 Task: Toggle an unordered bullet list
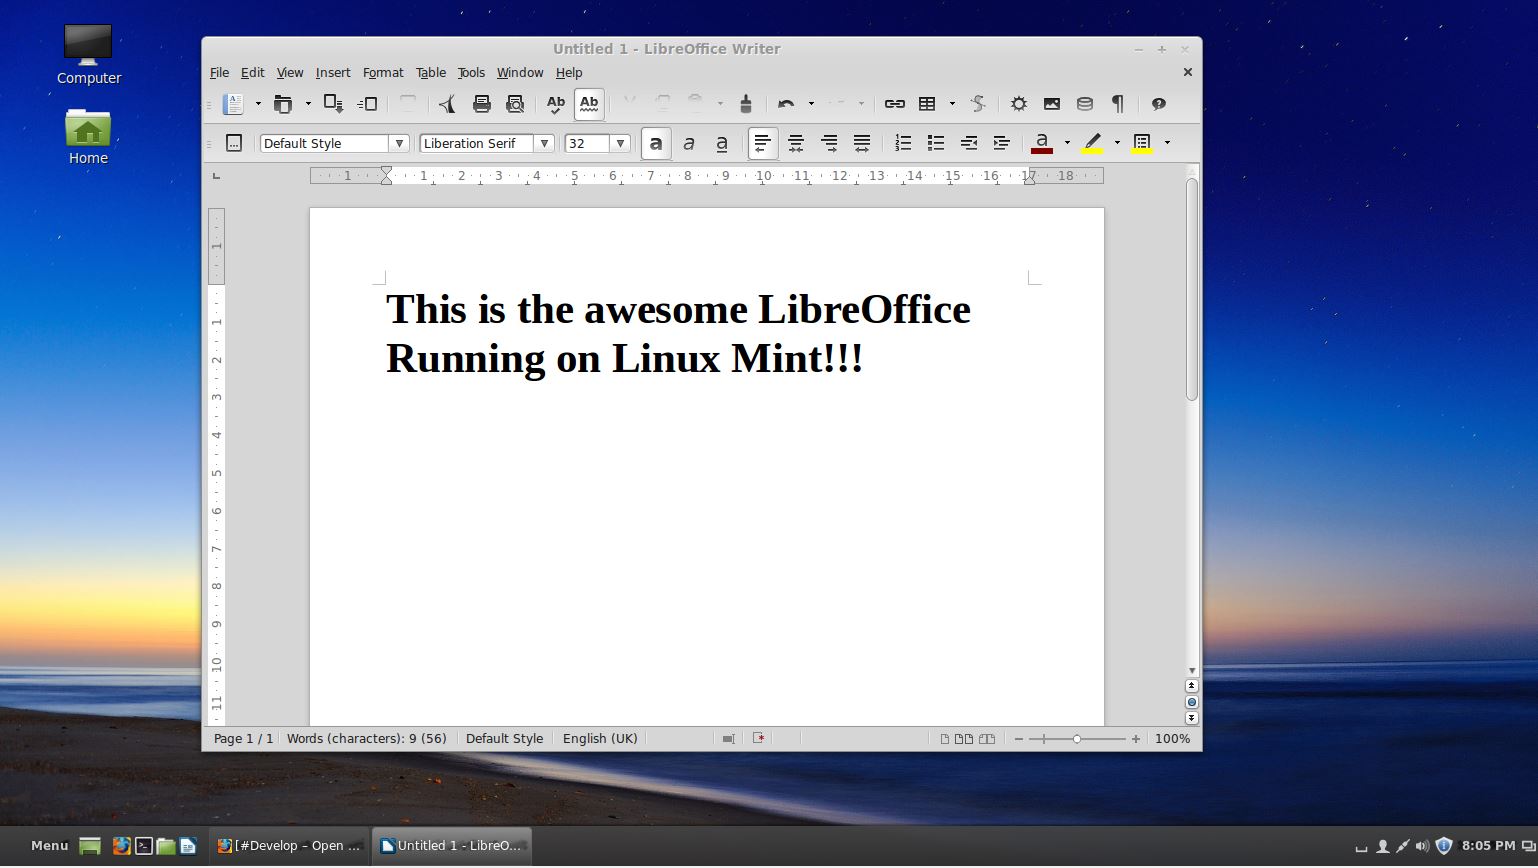(x=935, y=143)
